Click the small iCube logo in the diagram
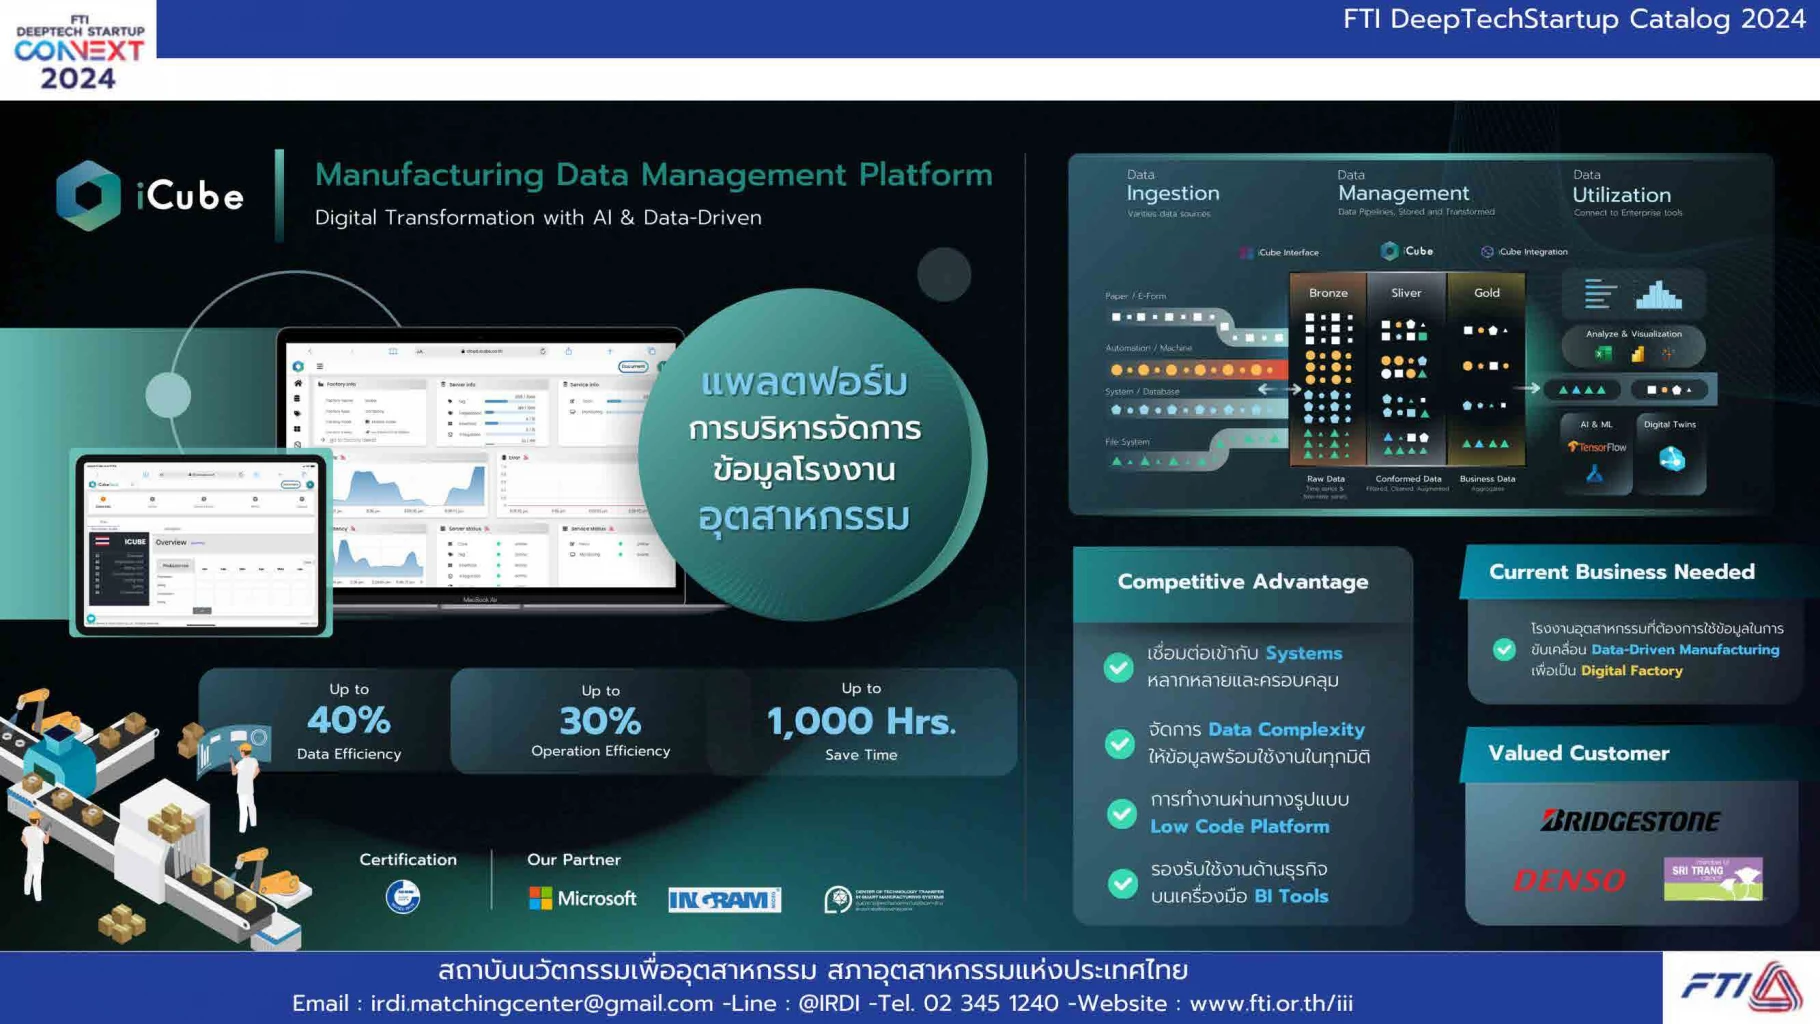Image resolution: width=1820 pixels, height=1024 pixels. [x=1407, y=251]
